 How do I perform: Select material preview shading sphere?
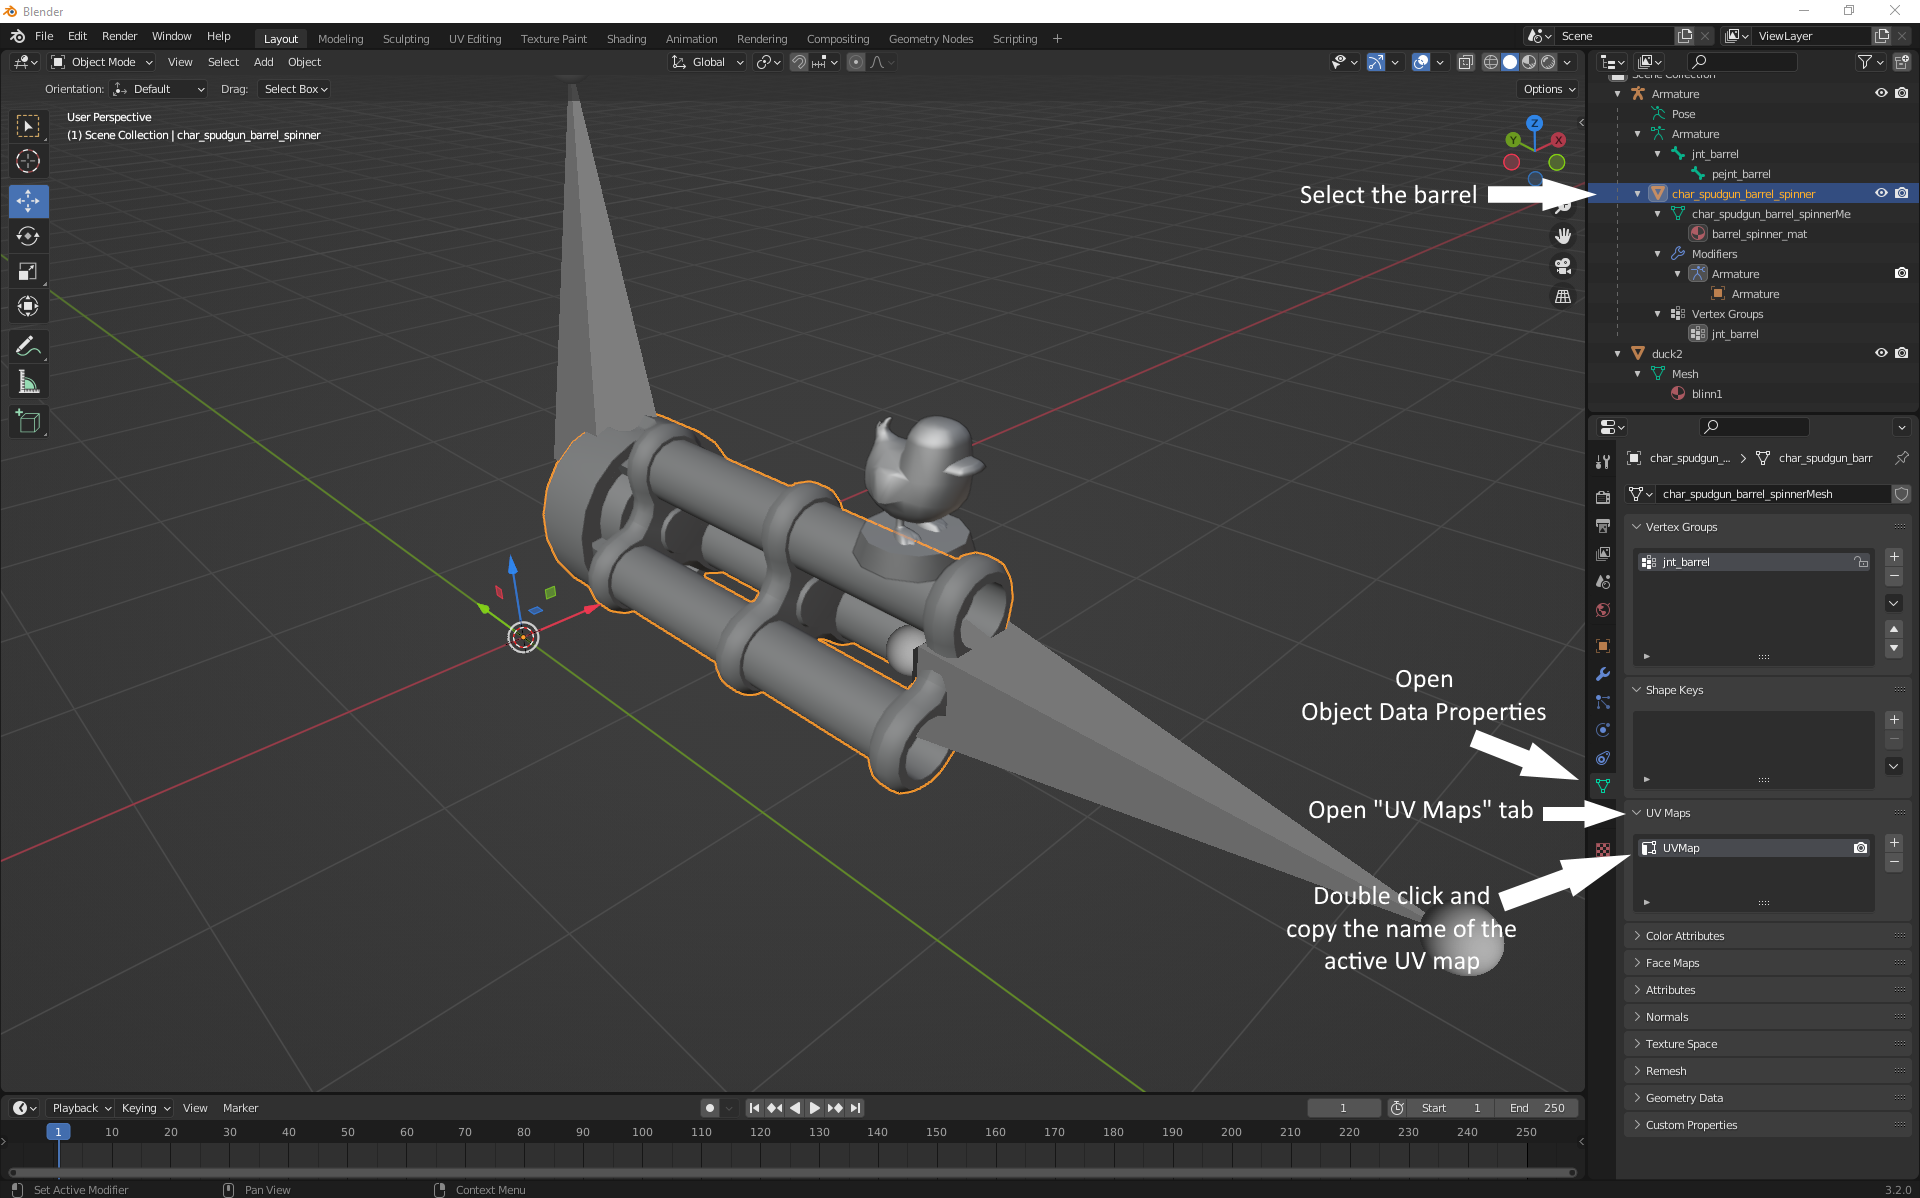1529,62
